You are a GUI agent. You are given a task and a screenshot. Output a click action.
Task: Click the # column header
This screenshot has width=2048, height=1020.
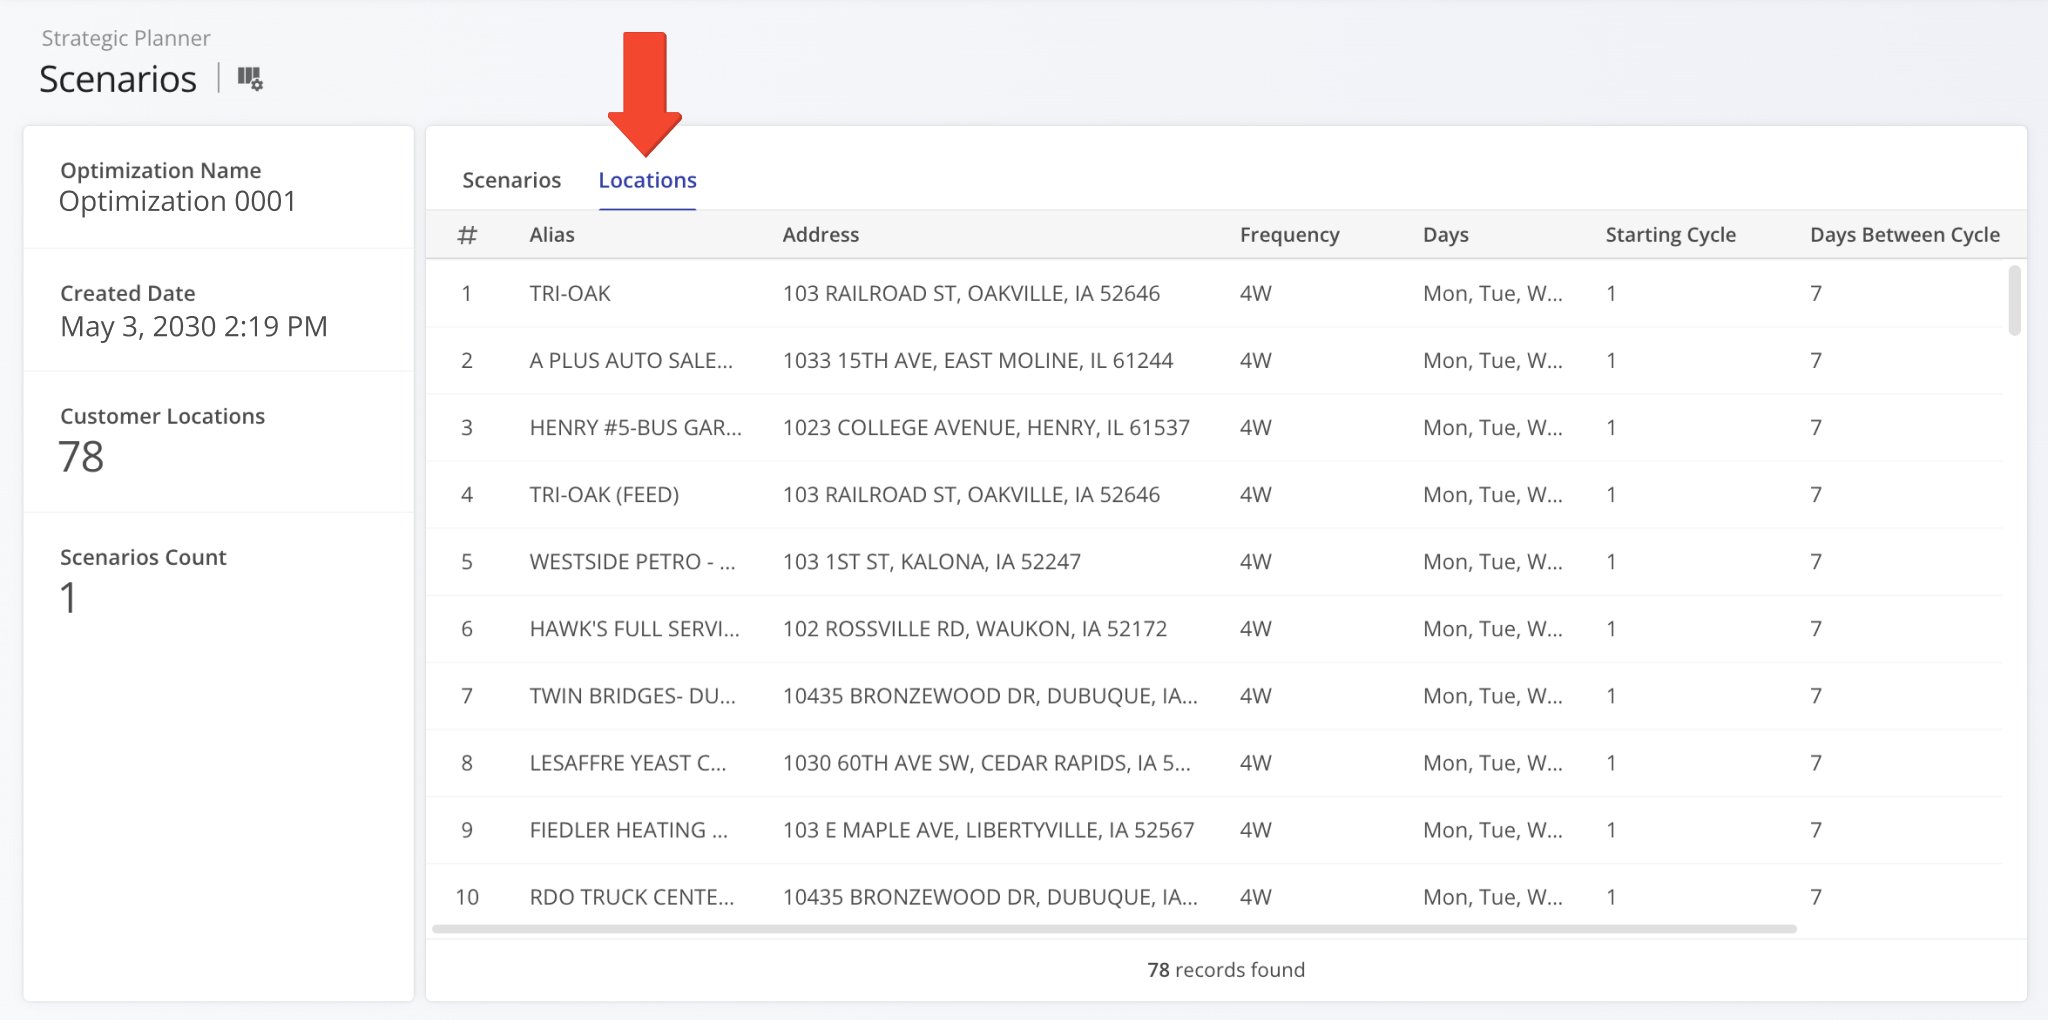[467, 234]
